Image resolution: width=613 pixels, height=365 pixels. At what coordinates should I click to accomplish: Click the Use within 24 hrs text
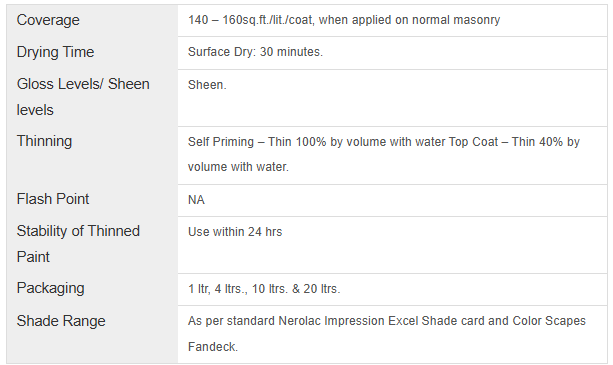(x=235, y=232)
